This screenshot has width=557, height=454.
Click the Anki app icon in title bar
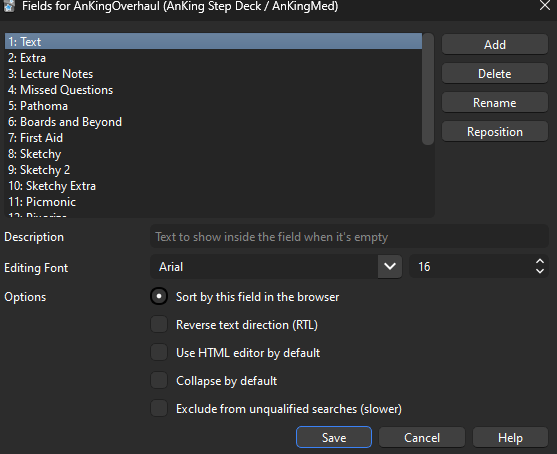(x=9, y=6)
